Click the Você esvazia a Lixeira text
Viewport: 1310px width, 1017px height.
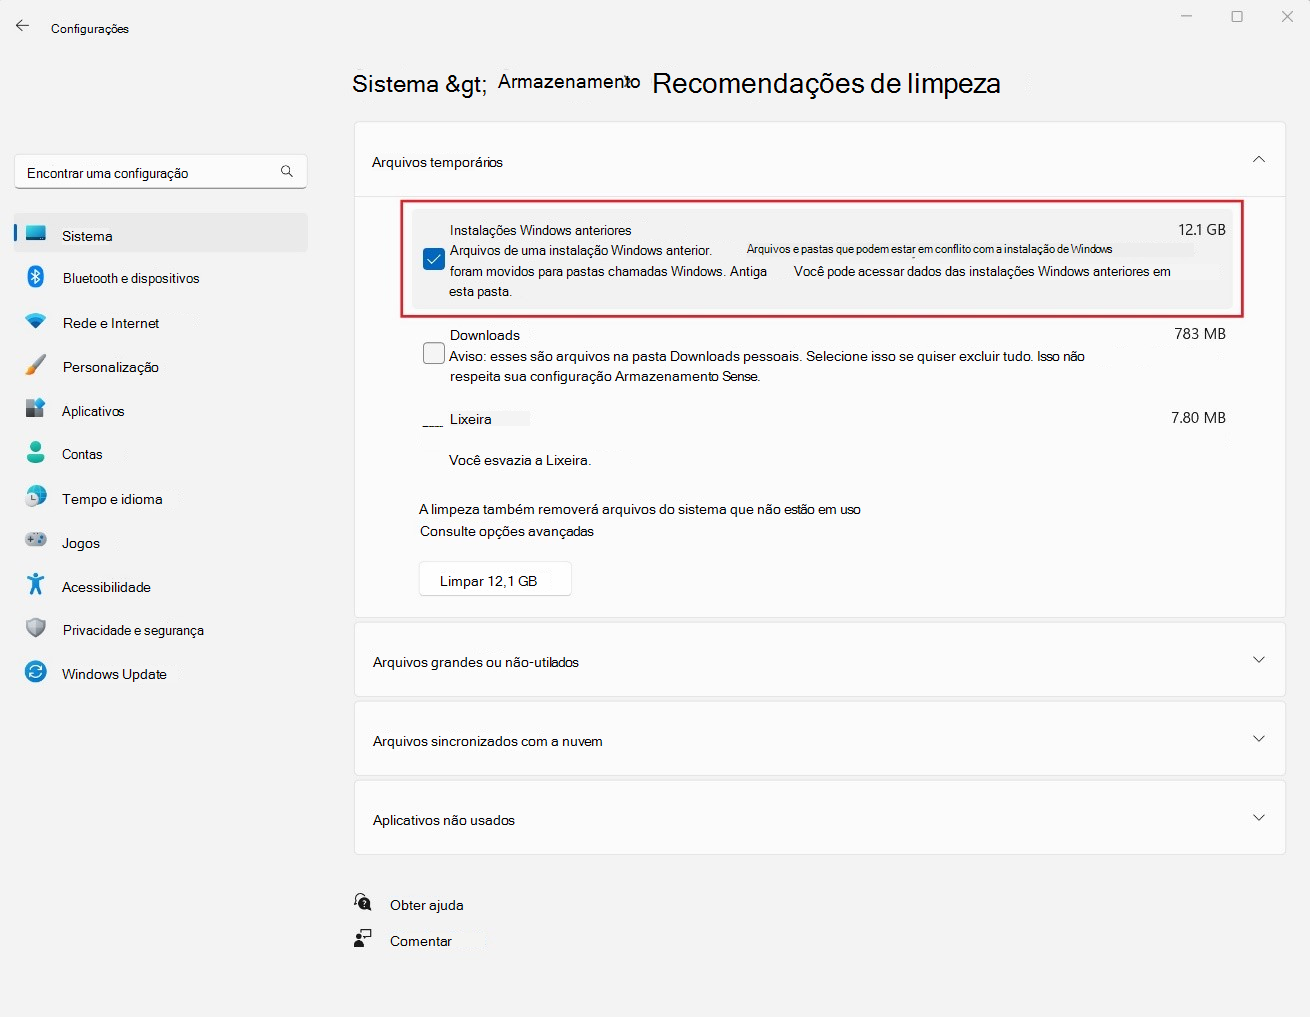(520, 461)
